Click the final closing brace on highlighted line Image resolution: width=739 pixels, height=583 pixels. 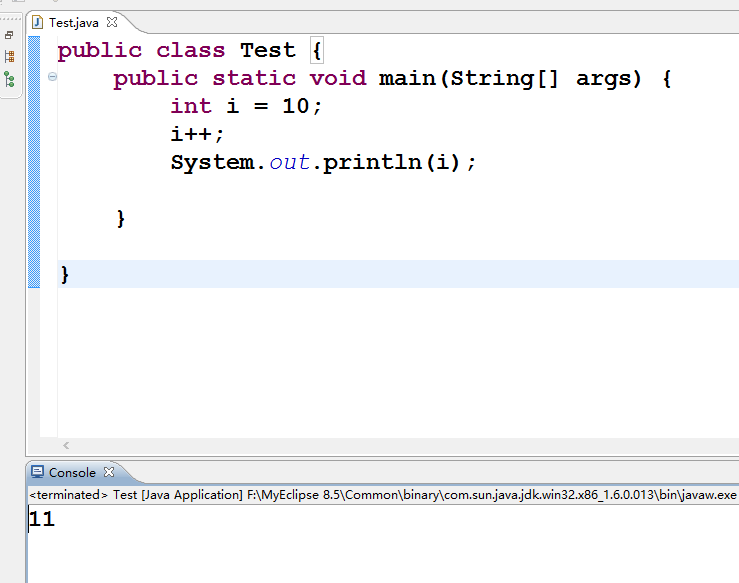pos(65,274)
